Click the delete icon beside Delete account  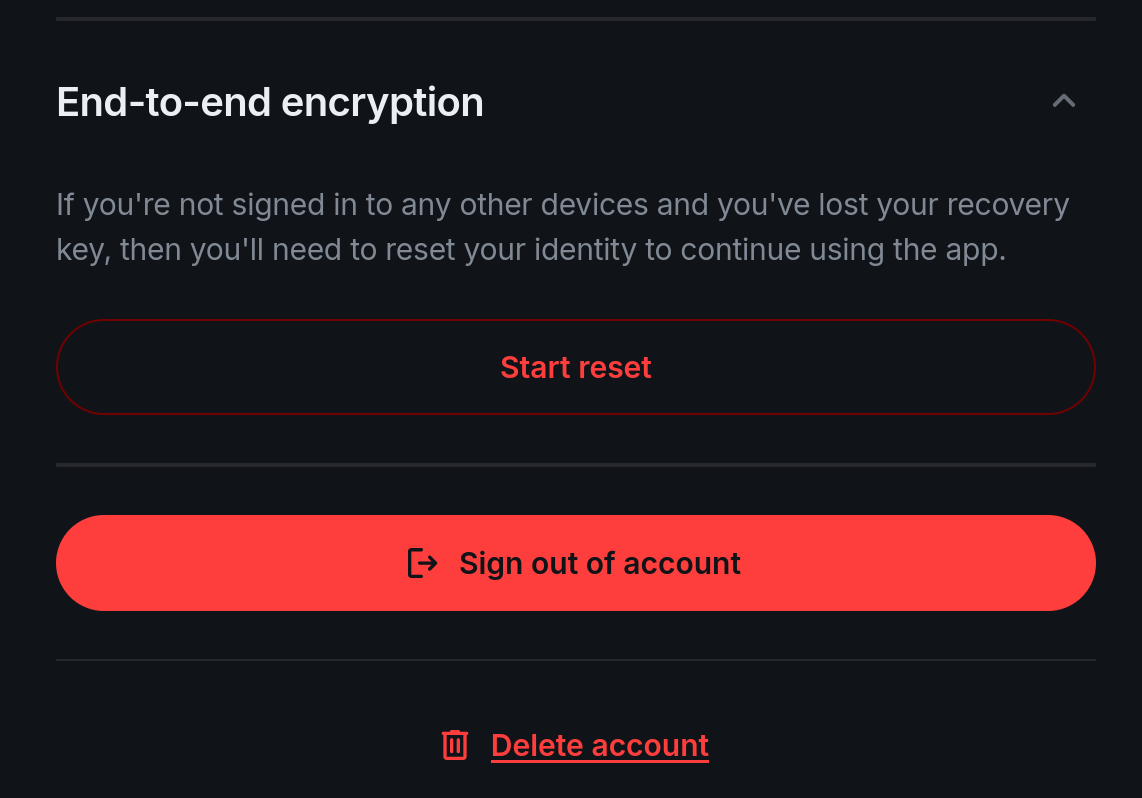tap(455, 745)
